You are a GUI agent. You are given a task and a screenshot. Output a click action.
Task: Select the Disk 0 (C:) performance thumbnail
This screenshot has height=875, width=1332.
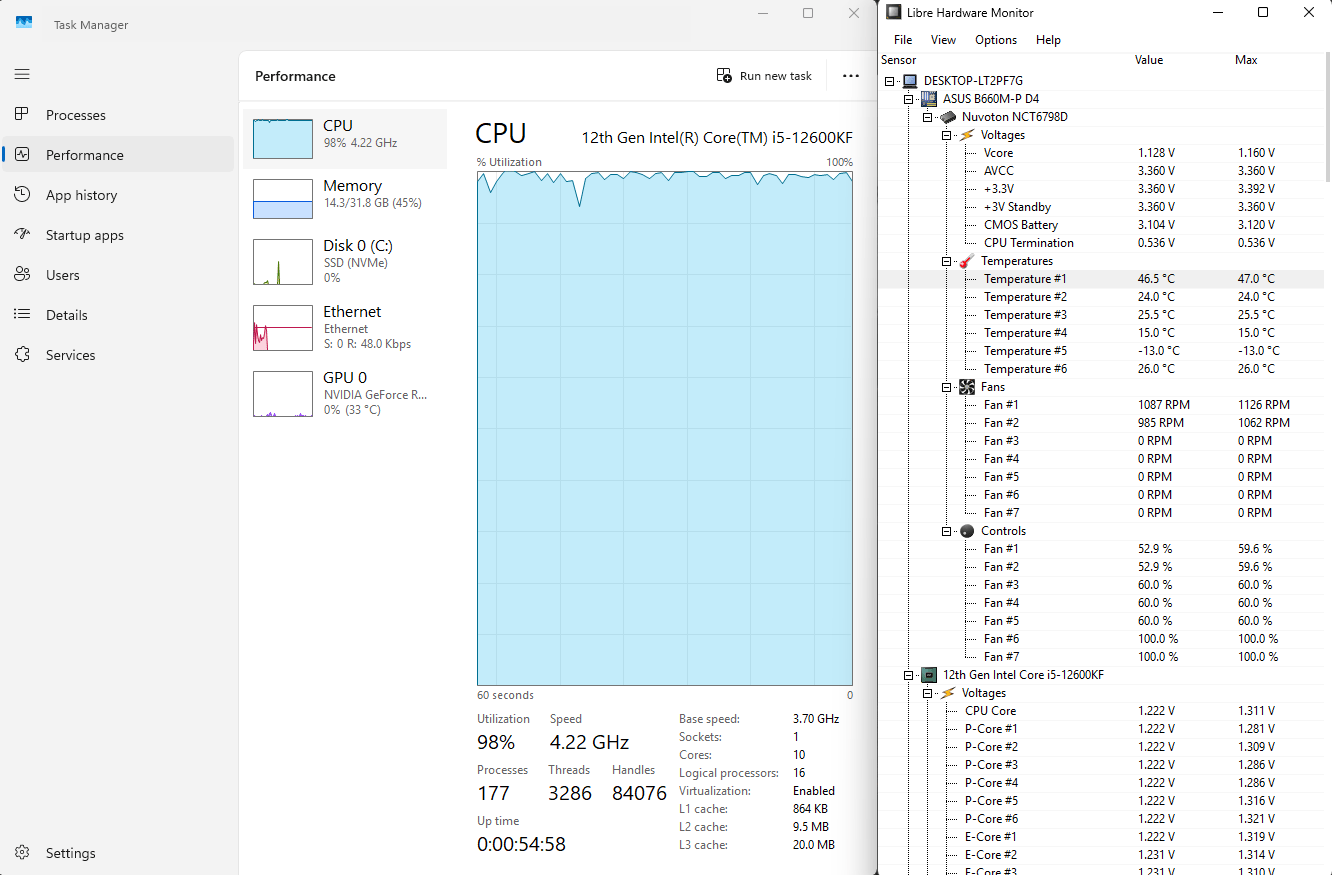pos(283,261)
